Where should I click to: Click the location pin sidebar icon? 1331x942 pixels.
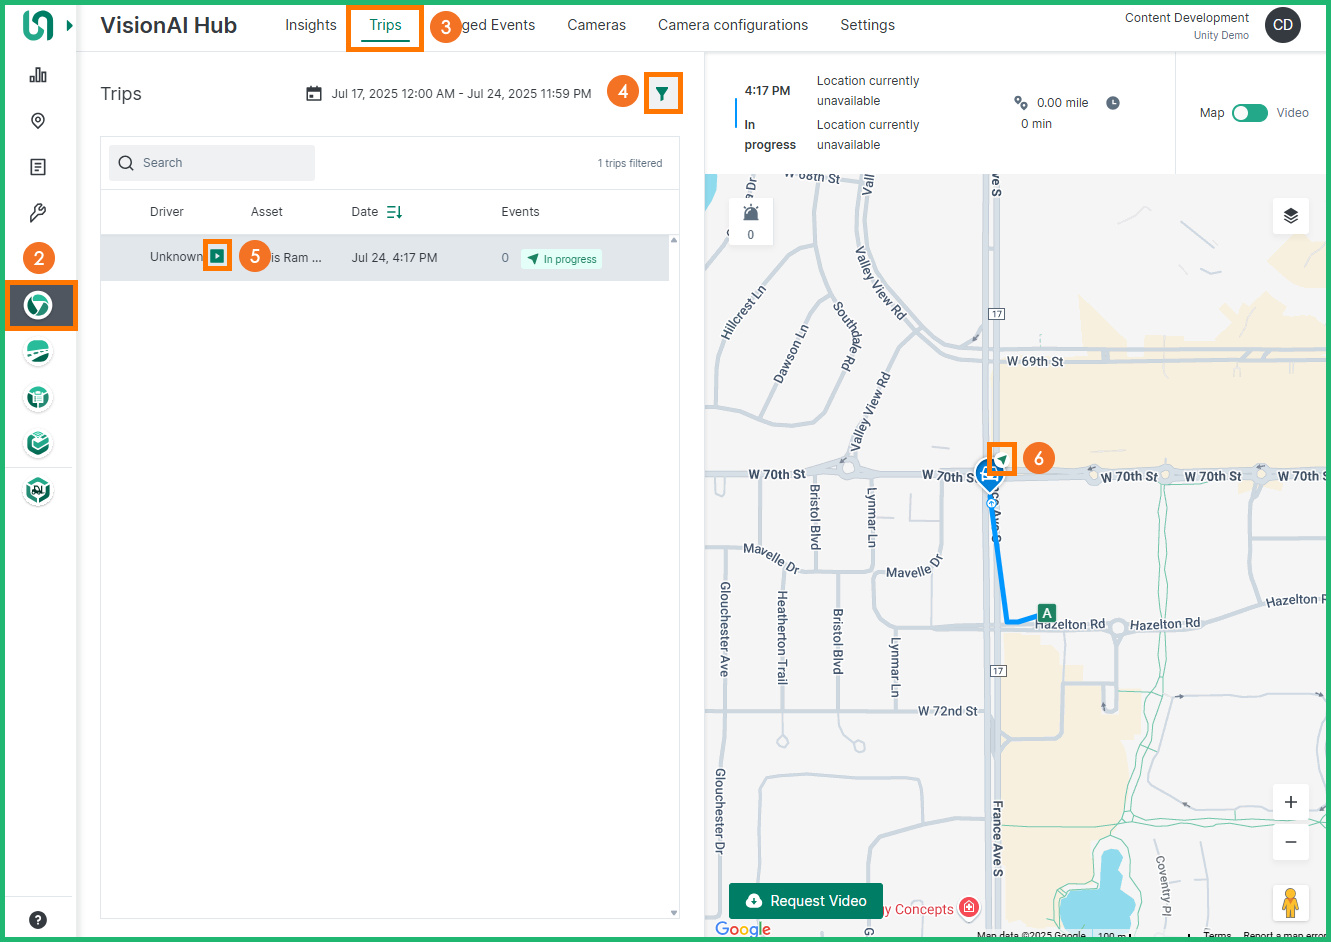coord(38,121)
